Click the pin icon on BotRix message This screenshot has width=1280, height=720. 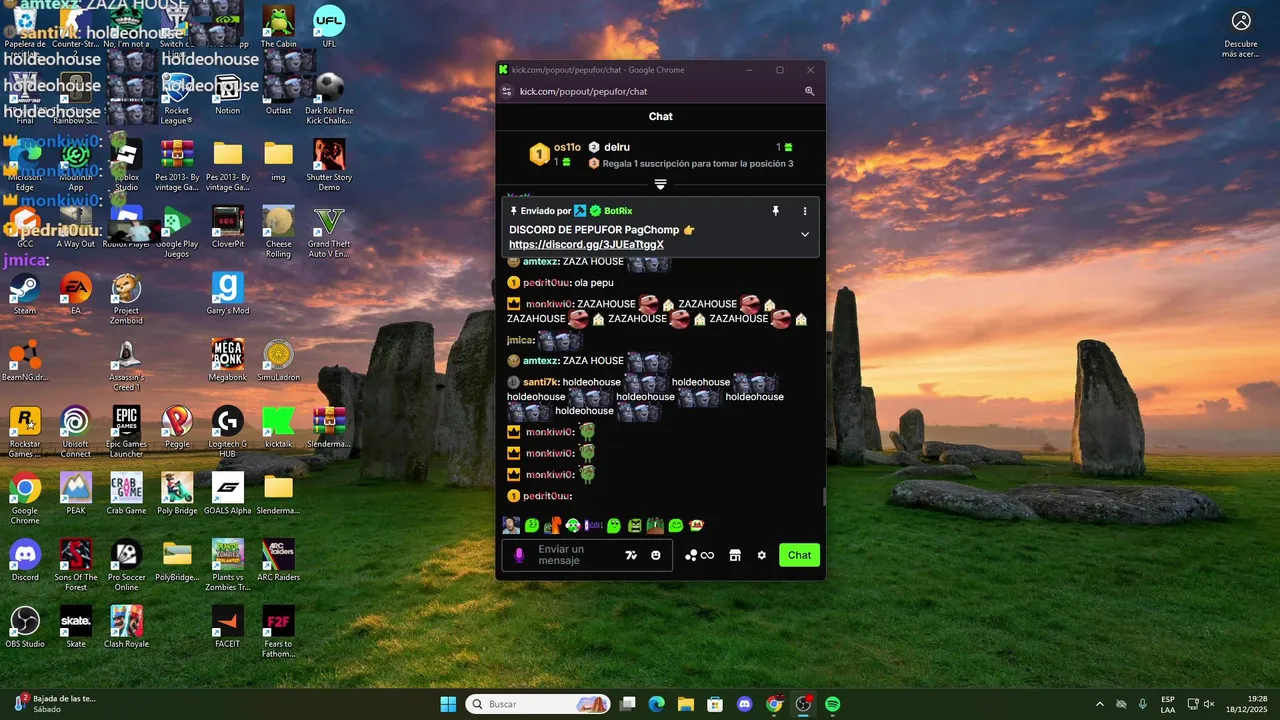pyautogui.click(x=775, y=211)
